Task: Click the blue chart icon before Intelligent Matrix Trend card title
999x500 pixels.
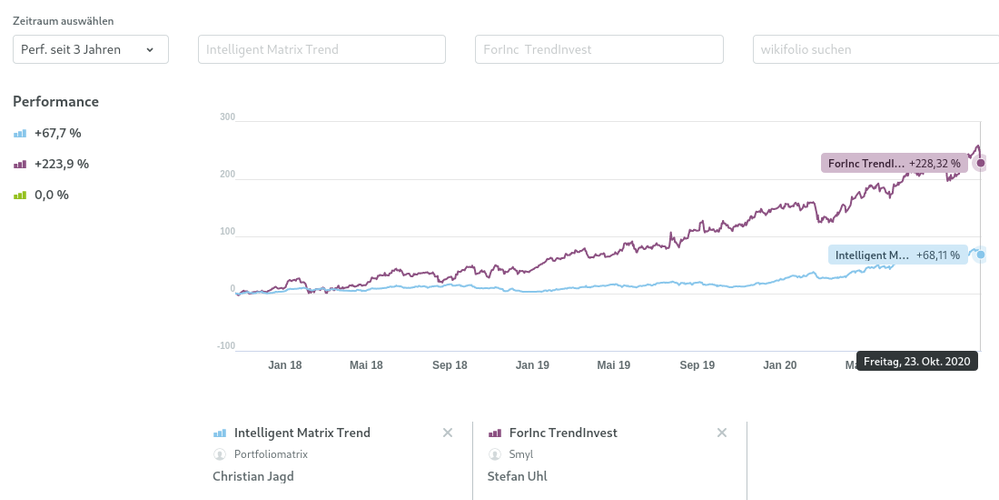Action: coord(220,434)
